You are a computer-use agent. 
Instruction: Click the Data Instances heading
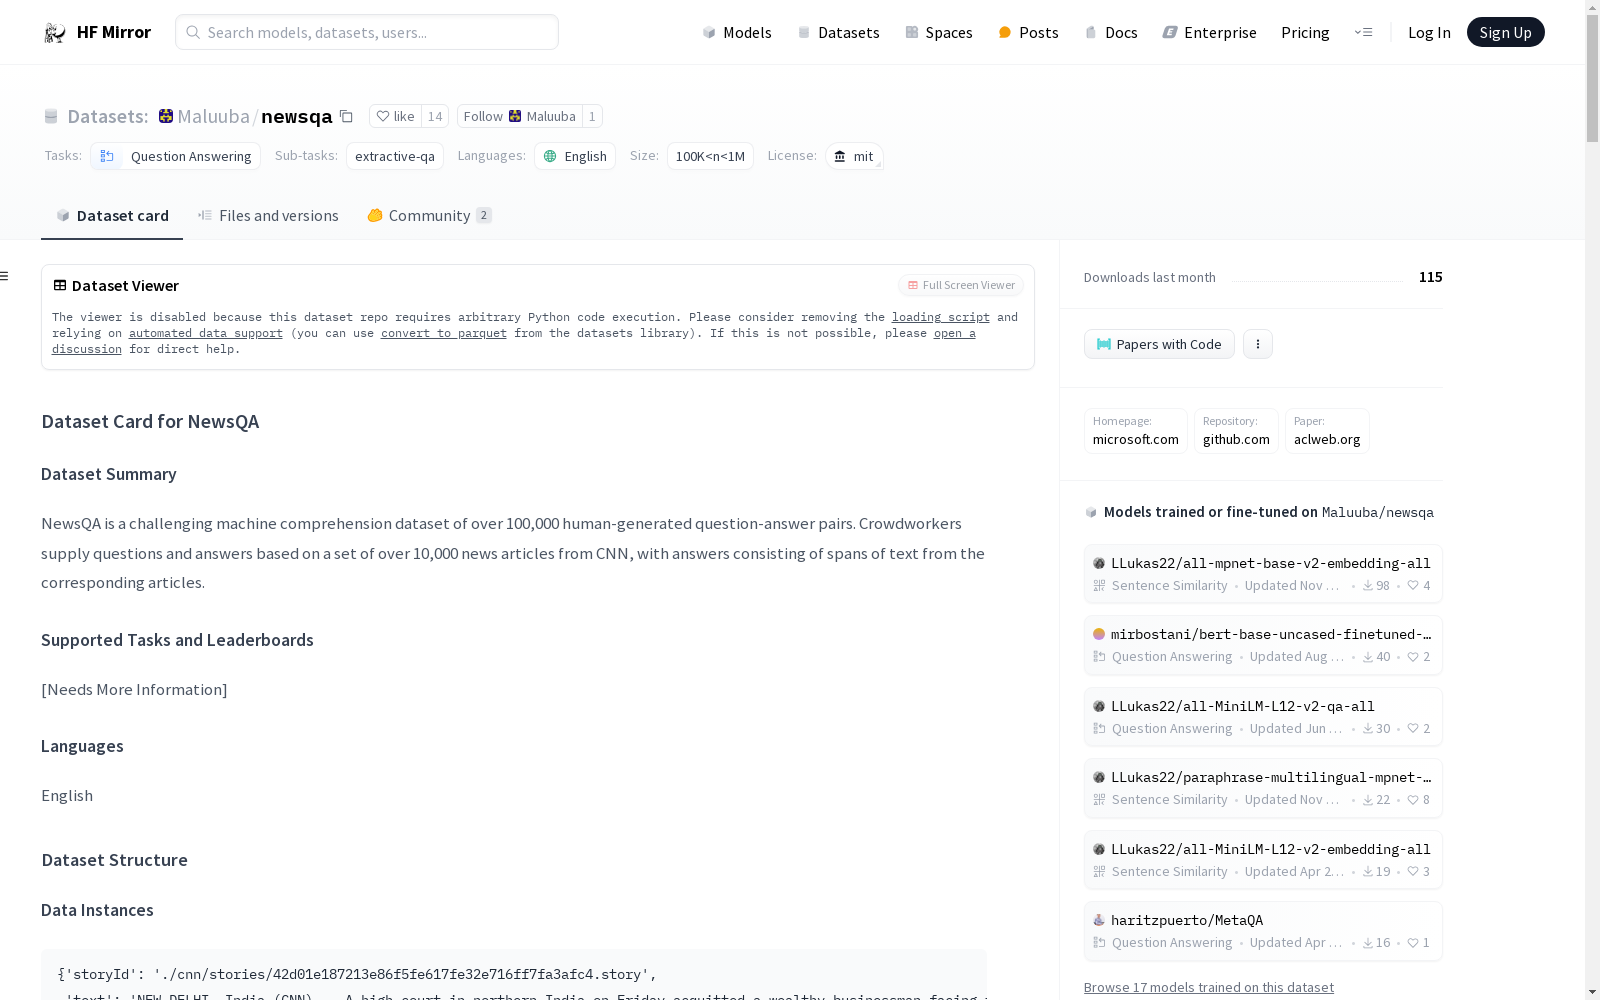[x=97, y=910]
